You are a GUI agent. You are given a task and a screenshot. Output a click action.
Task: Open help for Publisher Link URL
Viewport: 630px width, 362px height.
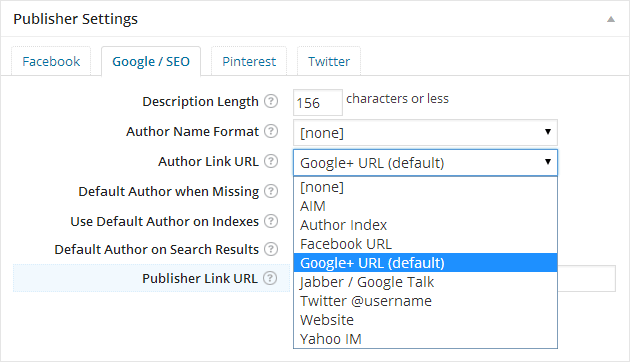tap(270, 278)
